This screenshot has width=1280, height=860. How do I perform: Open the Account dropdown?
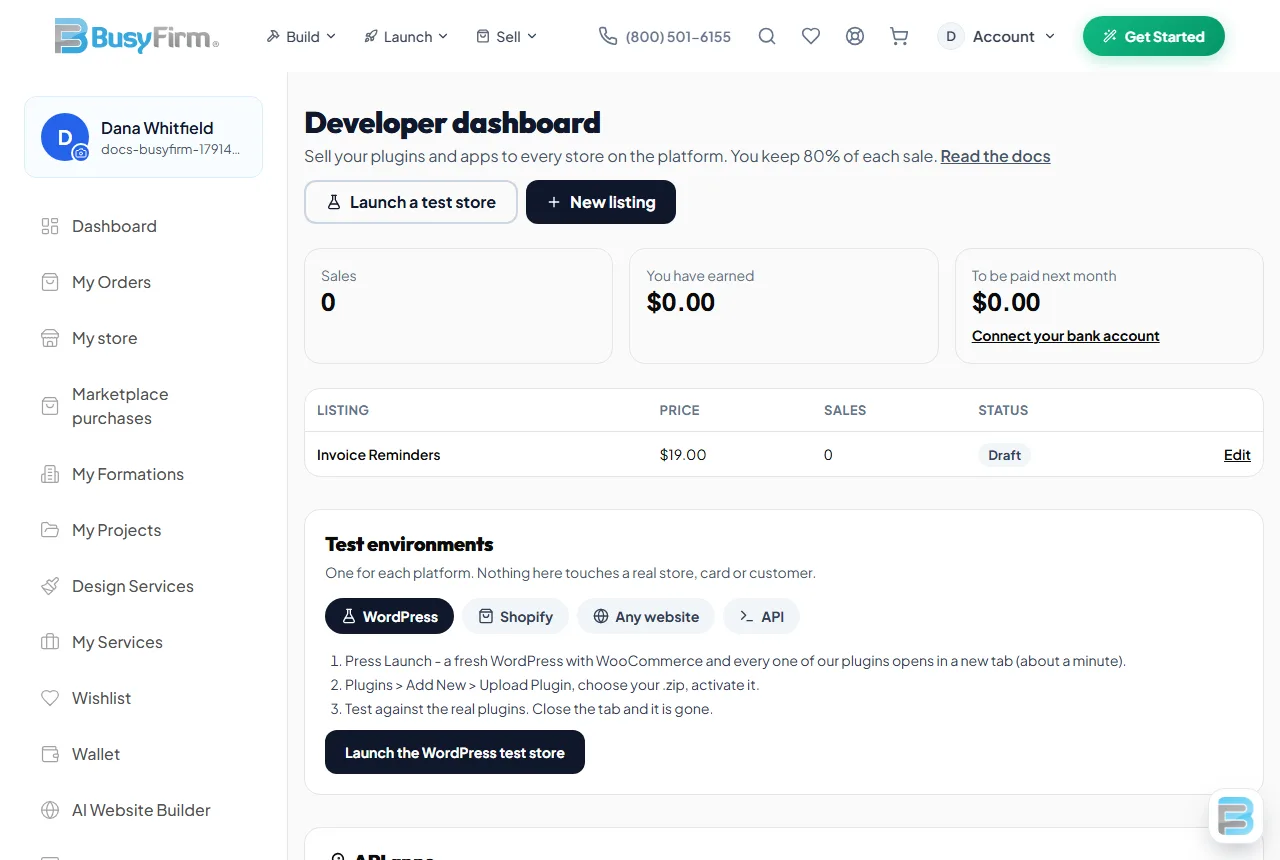997,36
